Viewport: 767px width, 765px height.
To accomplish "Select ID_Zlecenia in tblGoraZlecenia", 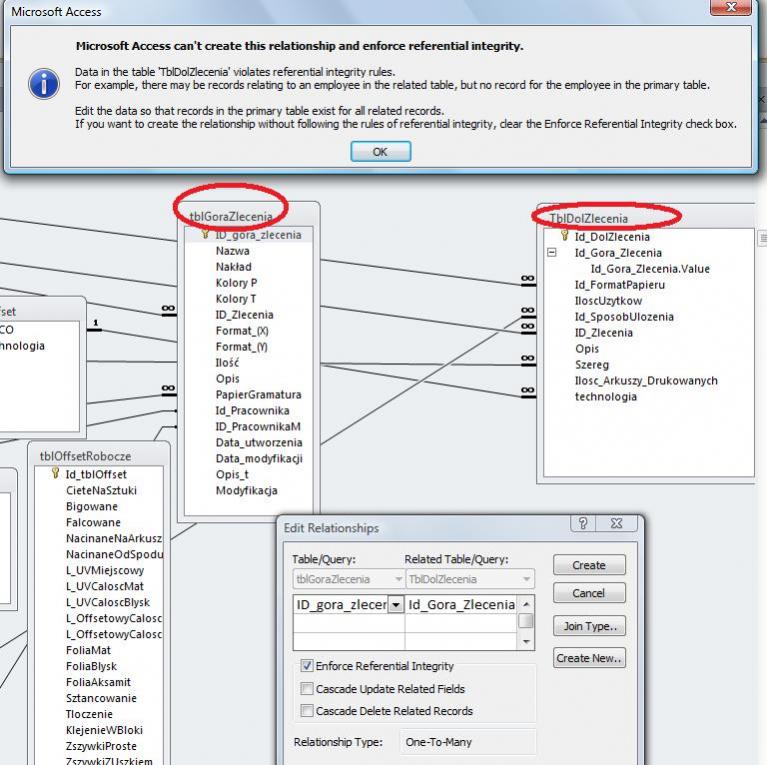I will tap(245, 315).
